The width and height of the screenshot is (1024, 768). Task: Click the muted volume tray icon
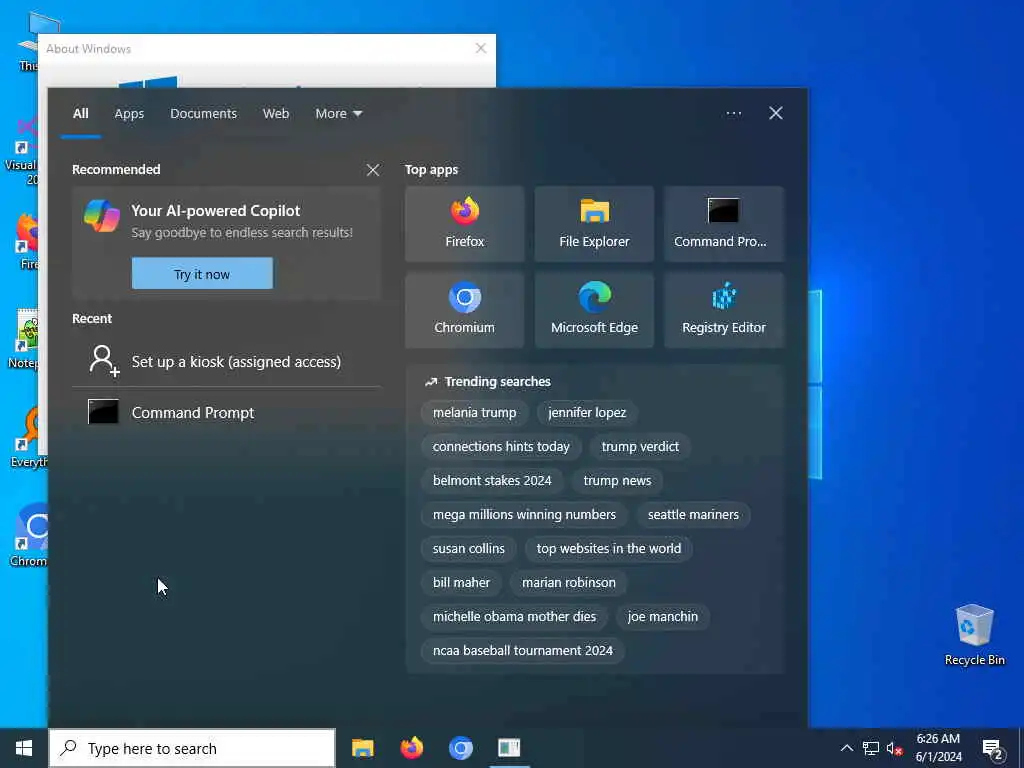[894, 748]
